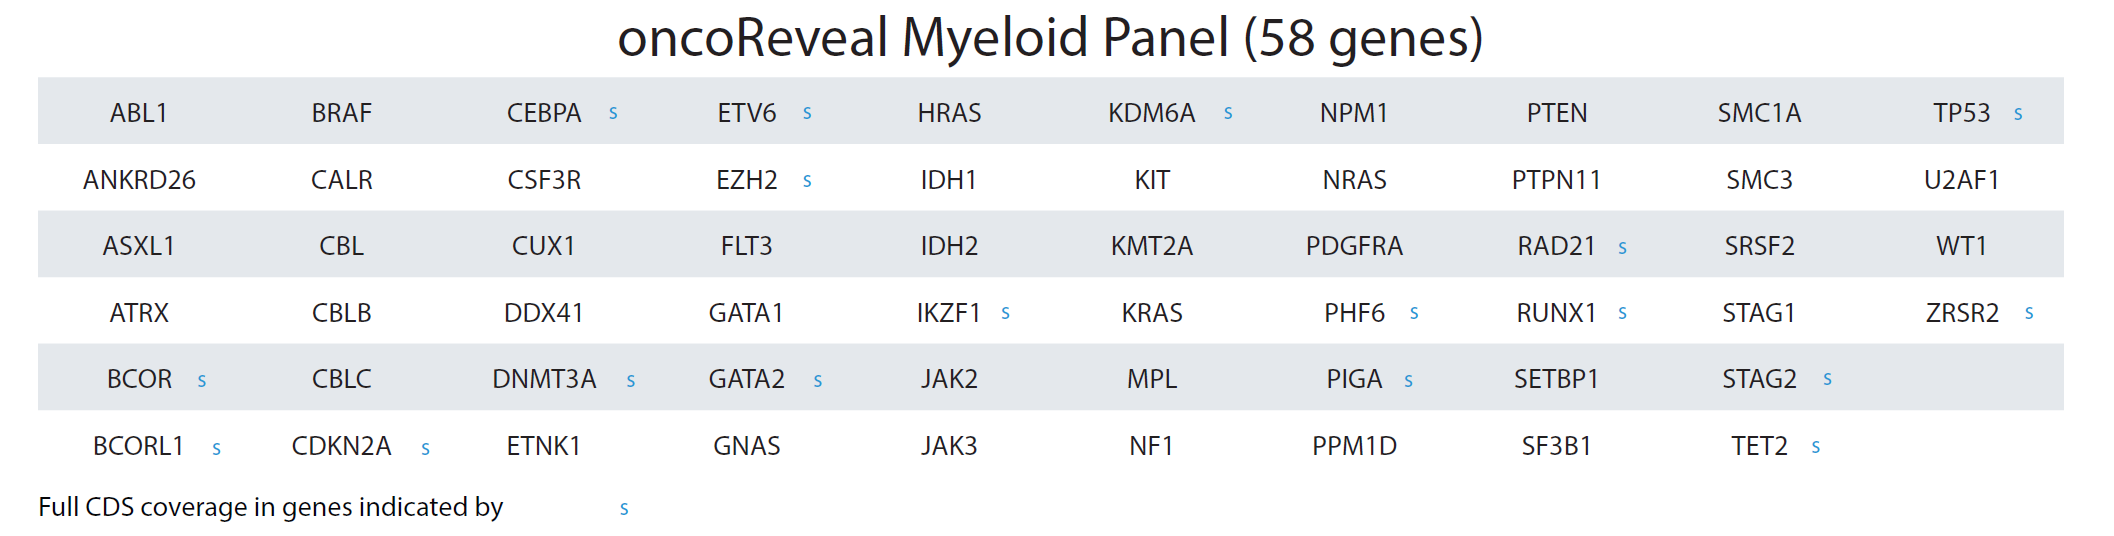Click the JAK2 gene cell
Viewport: 2114px width, 536px height.
coord(949,379)
